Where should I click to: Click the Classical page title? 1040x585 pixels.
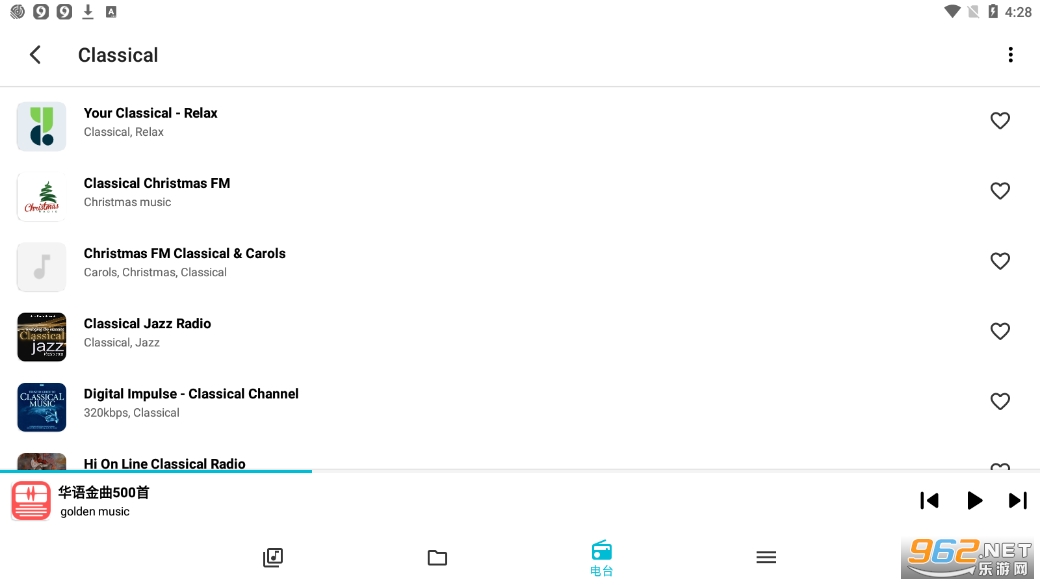click(x=118, y=55)
